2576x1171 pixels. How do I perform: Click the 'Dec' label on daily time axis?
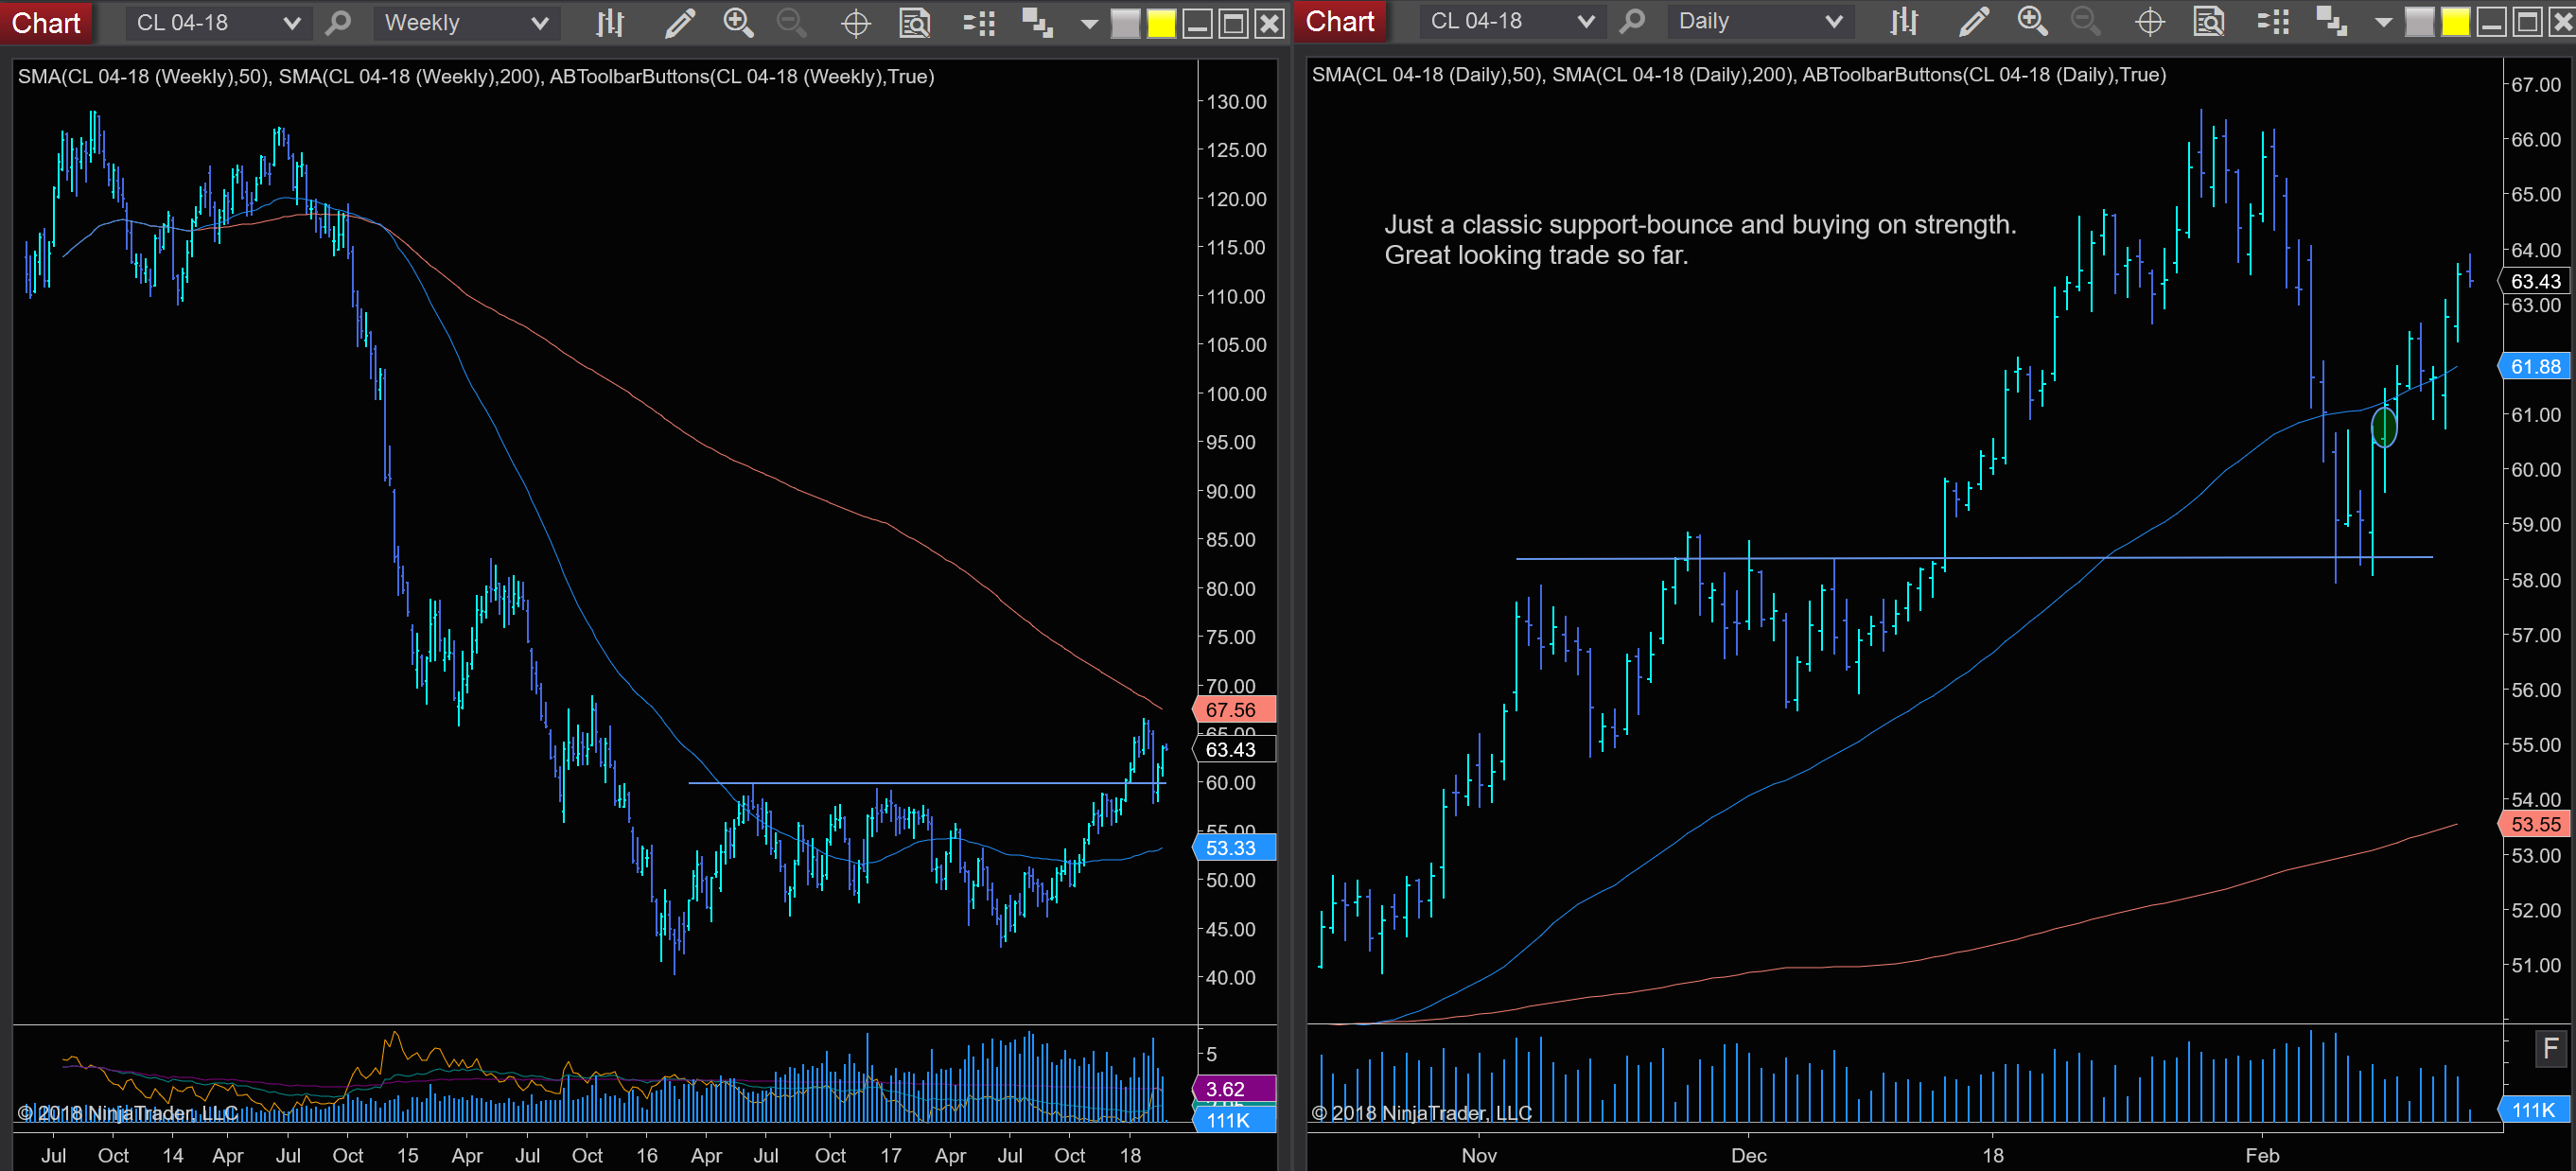click(1748, 1155)
